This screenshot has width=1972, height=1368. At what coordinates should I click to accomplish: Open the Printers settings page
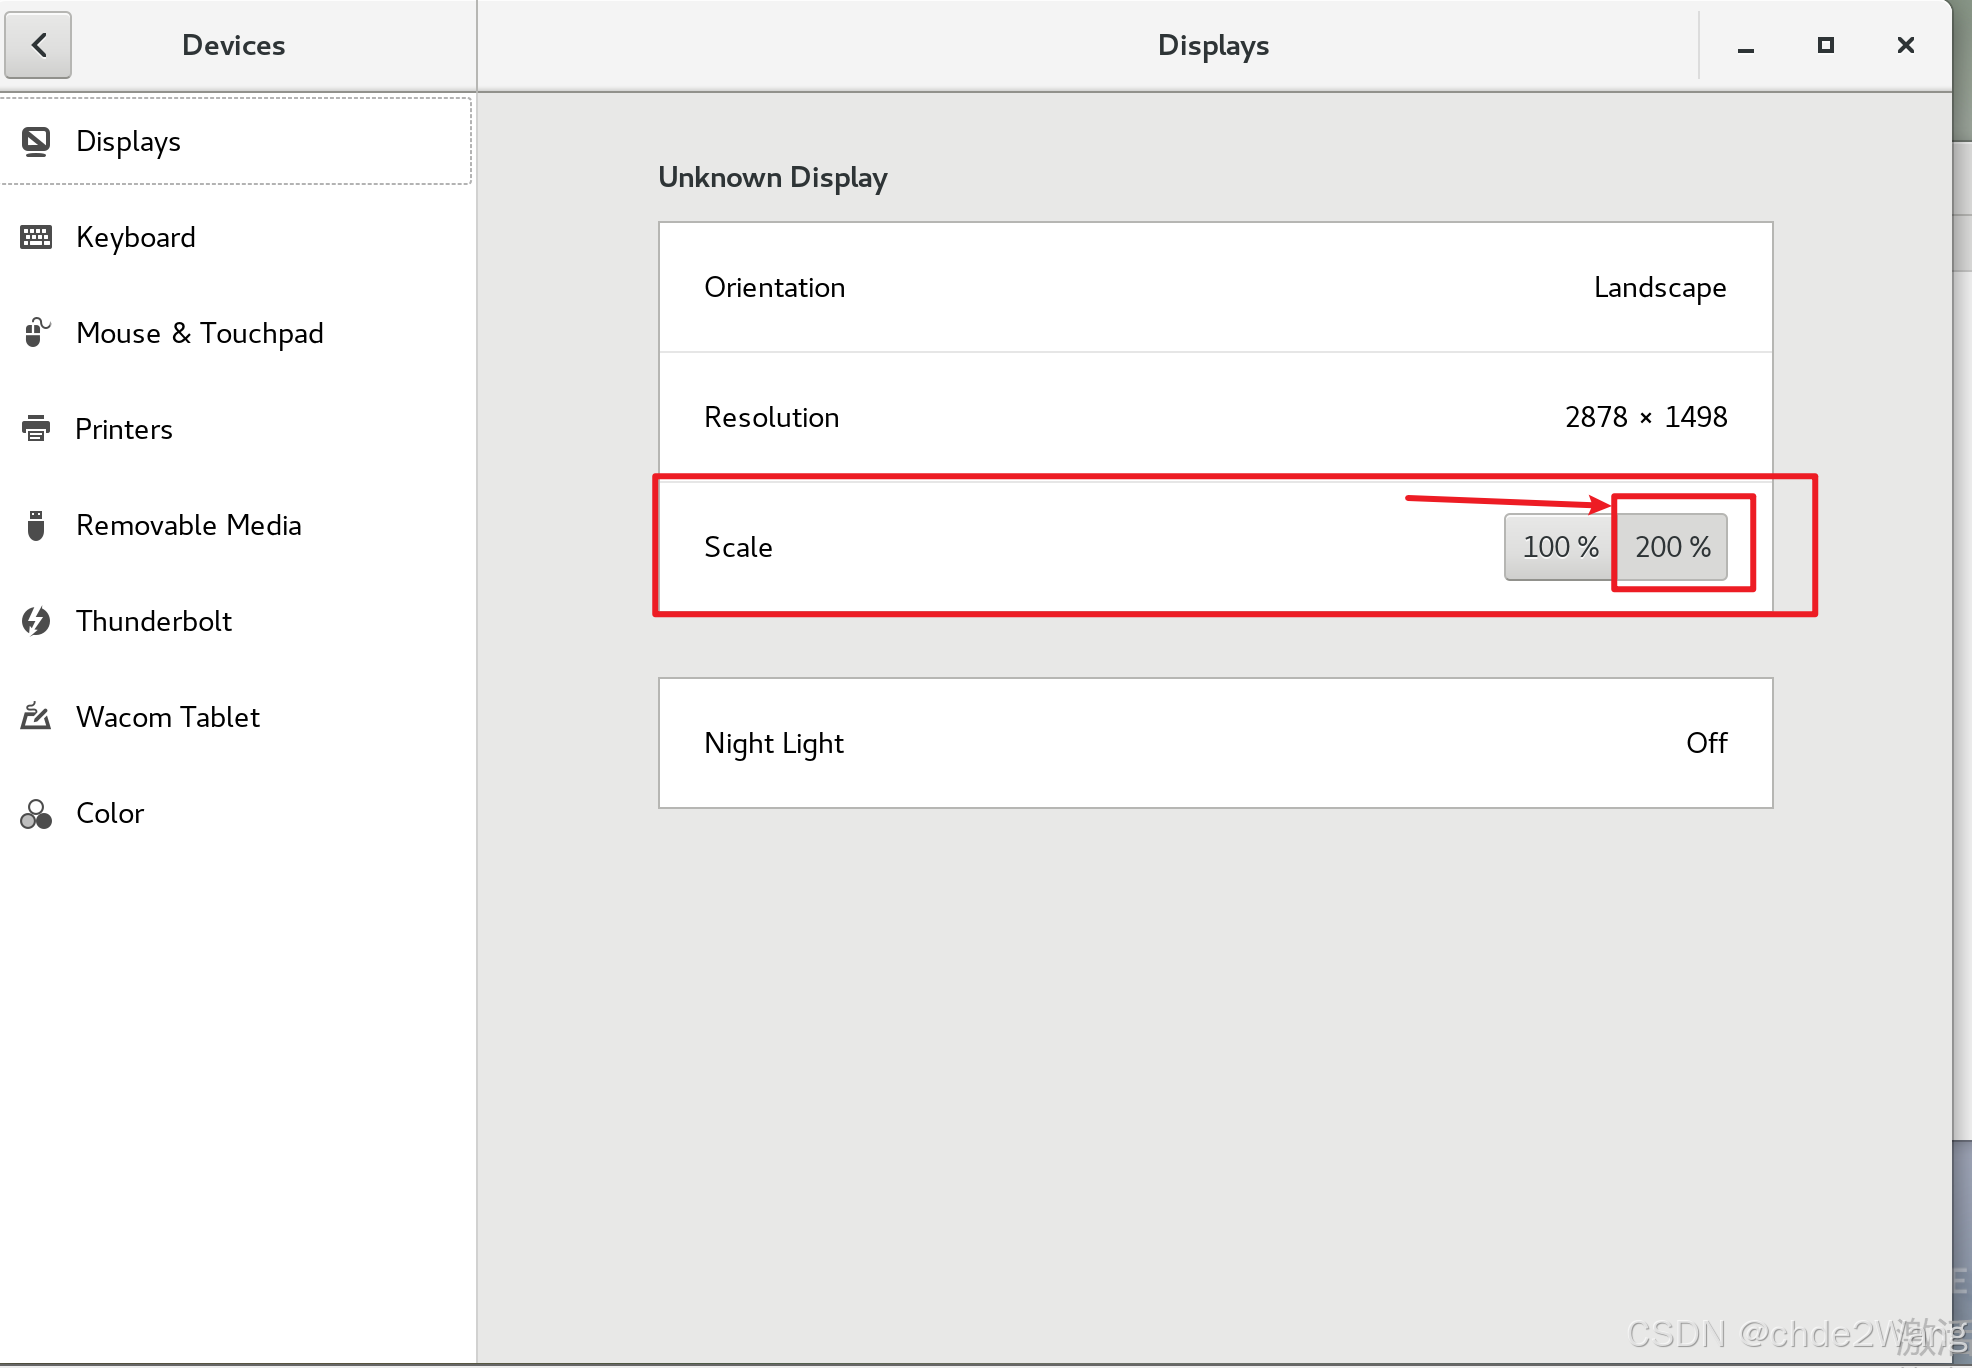coord(124,429)
